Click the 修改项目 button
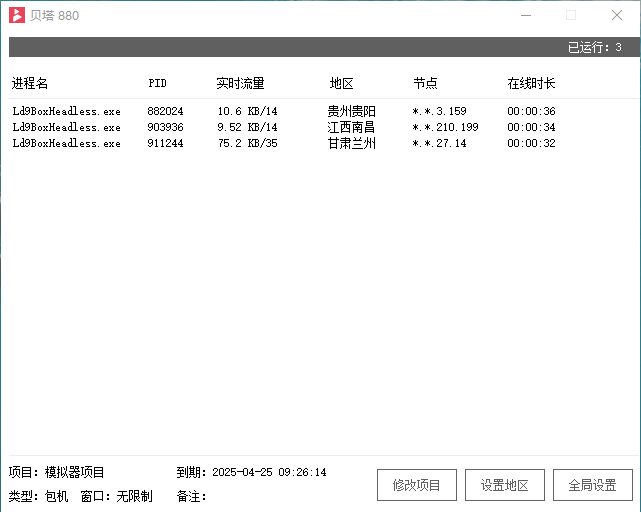The height and width of the screenshot is (512, 641). click(416, 485)
